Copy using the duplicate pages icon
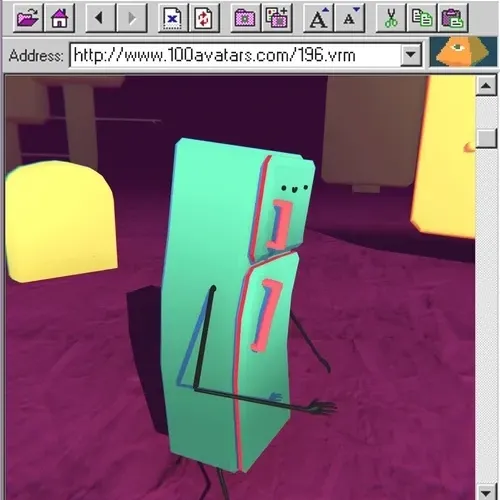Screen dimensions: 500x500 coord(422,18)
